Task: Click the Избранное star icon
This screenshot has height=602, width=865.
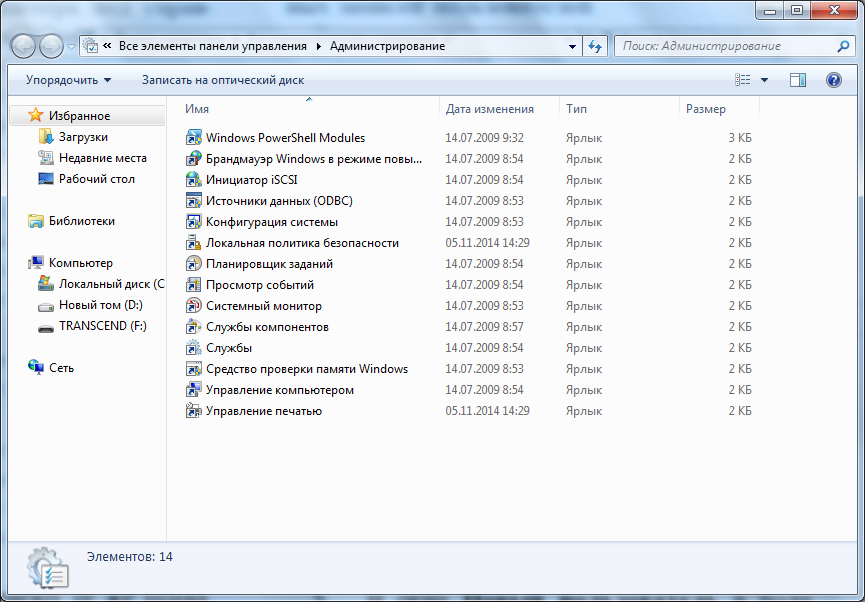Action: 36,115
